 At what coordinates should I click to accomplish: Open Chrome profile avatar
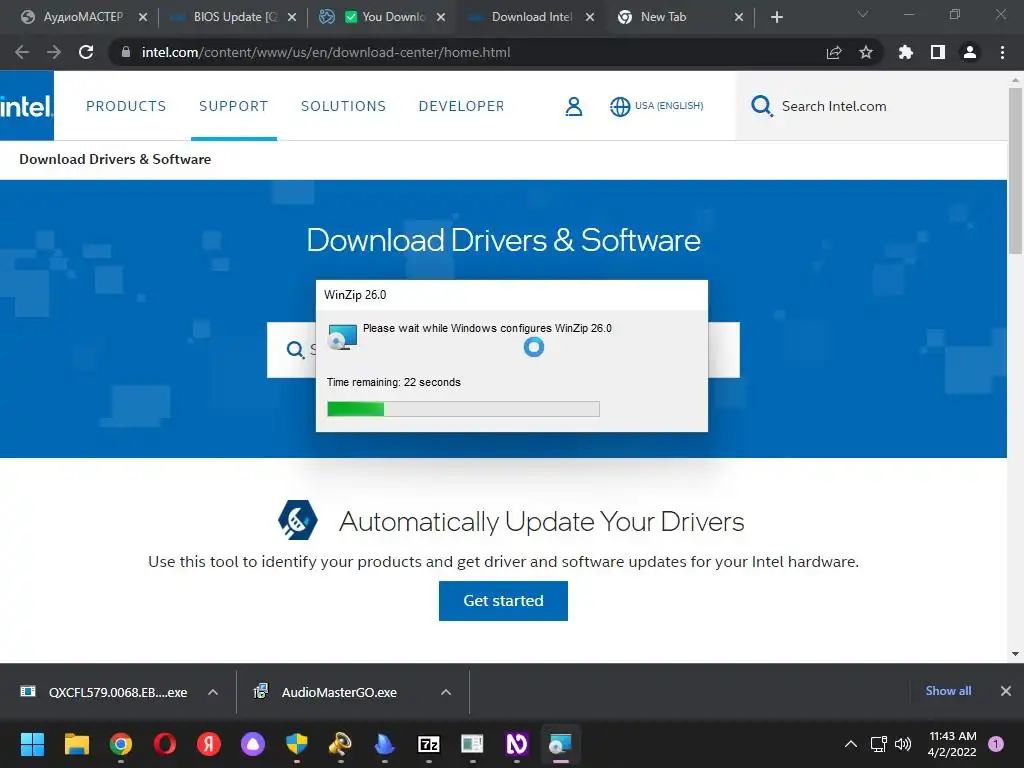click(970, 52)
